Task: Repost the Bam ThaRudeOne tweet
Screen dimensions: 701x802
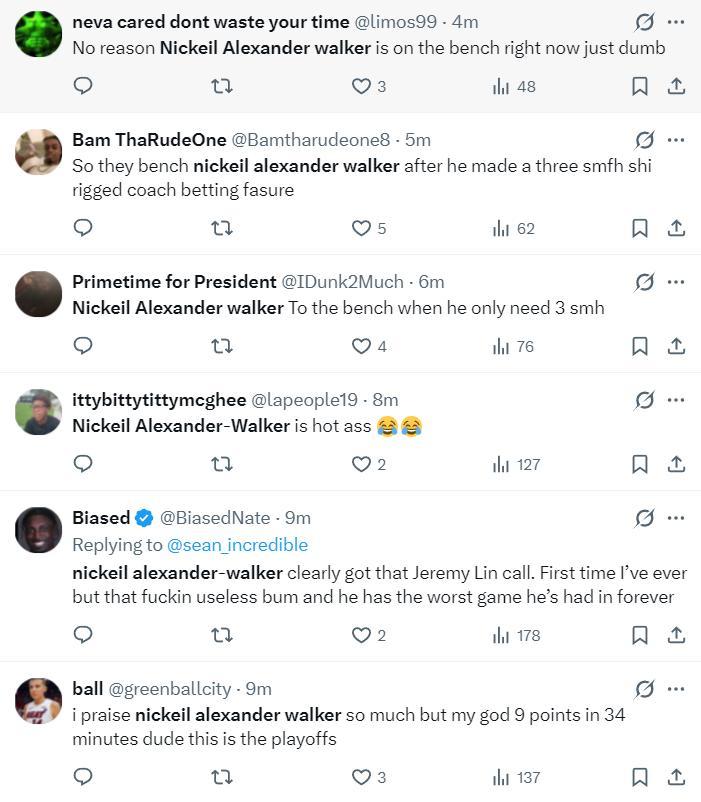Action: [x=223, y=228]
